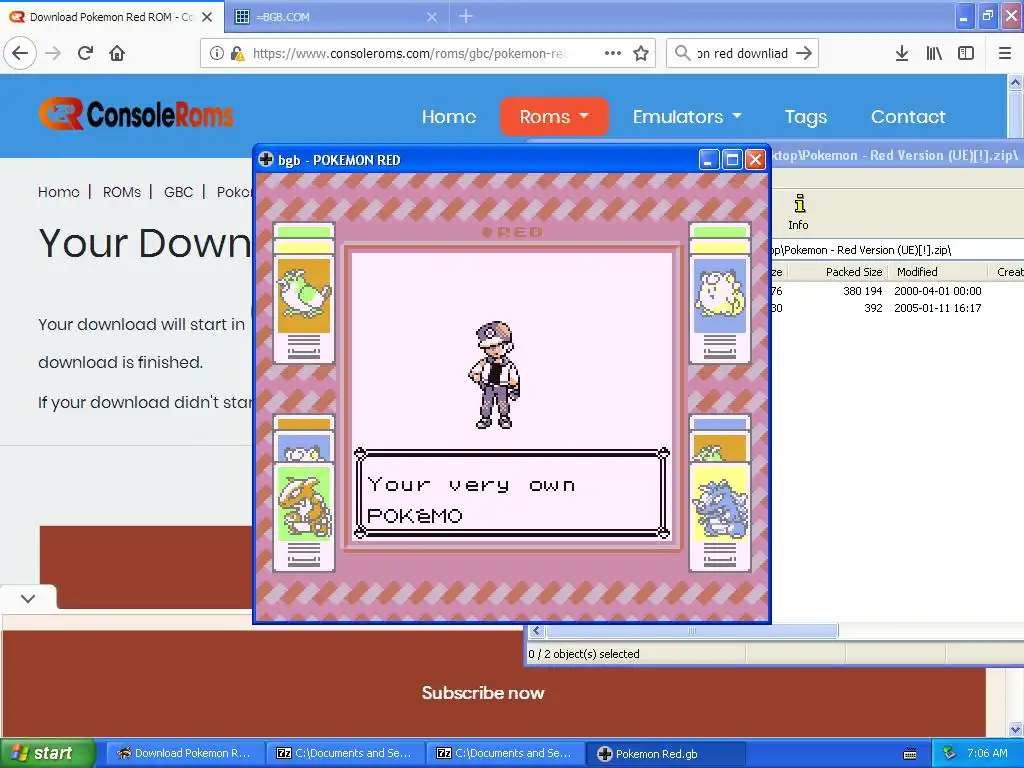1024x768 pixels.
Task: Click the trainer Red sprite
Action: tap(495, 375)
